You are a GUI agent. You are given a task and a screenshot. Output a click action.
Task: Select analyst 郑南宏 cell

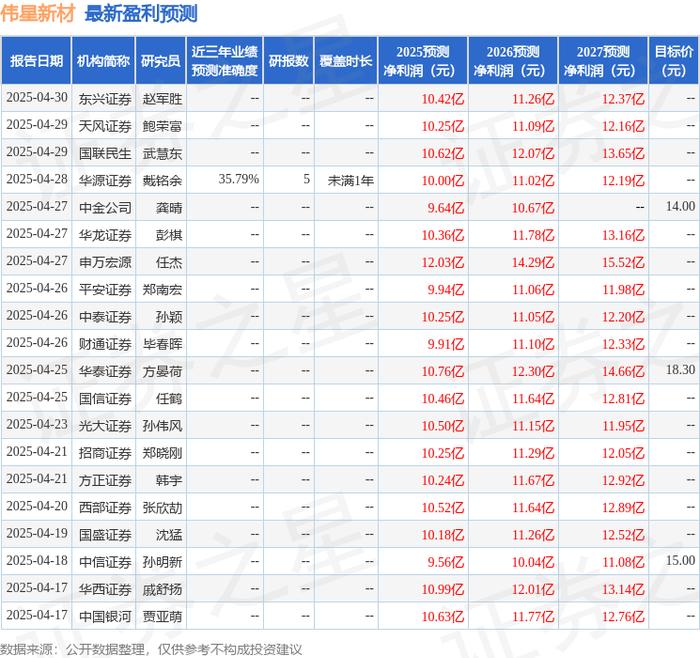(x=162, y=289)
